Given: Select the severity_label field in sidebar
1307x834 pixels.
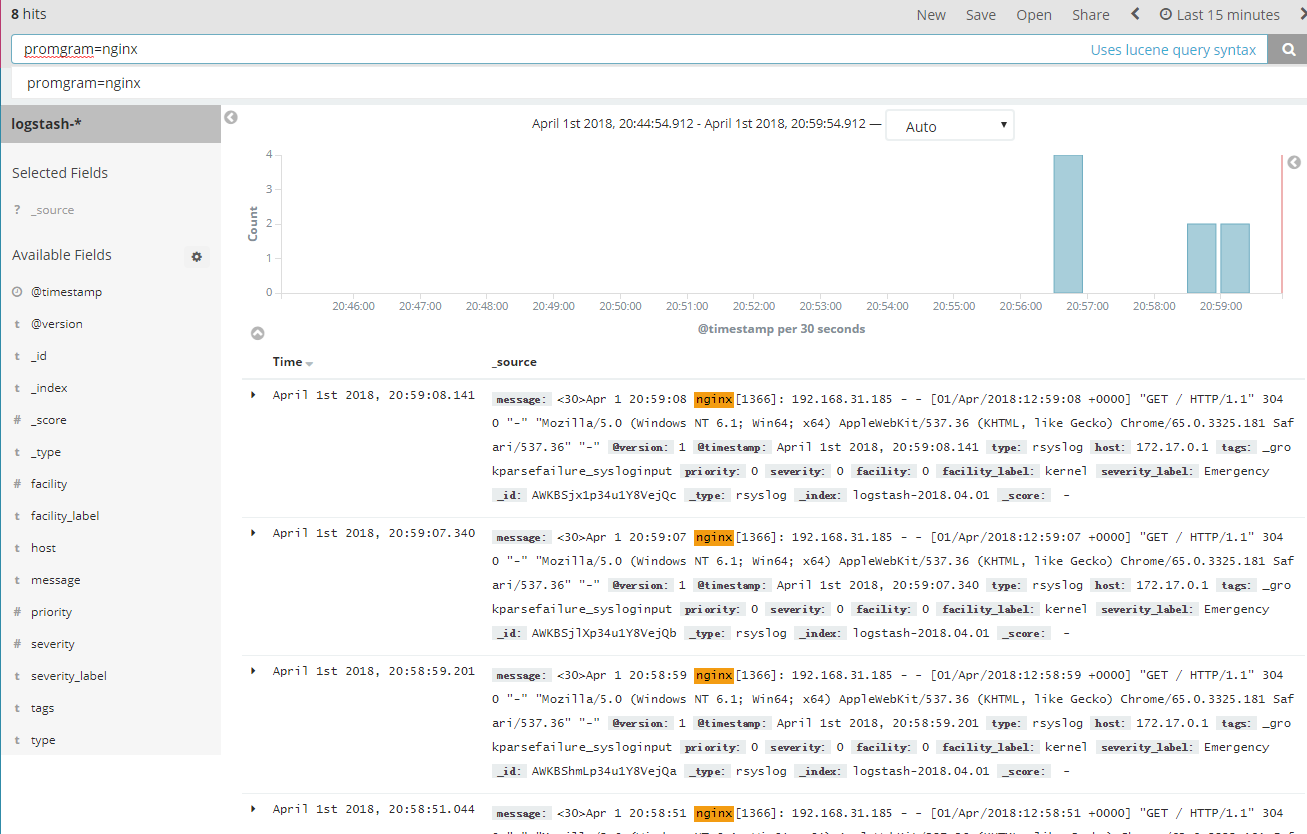Looking at the screenshot, I should [x=68, y=676].
